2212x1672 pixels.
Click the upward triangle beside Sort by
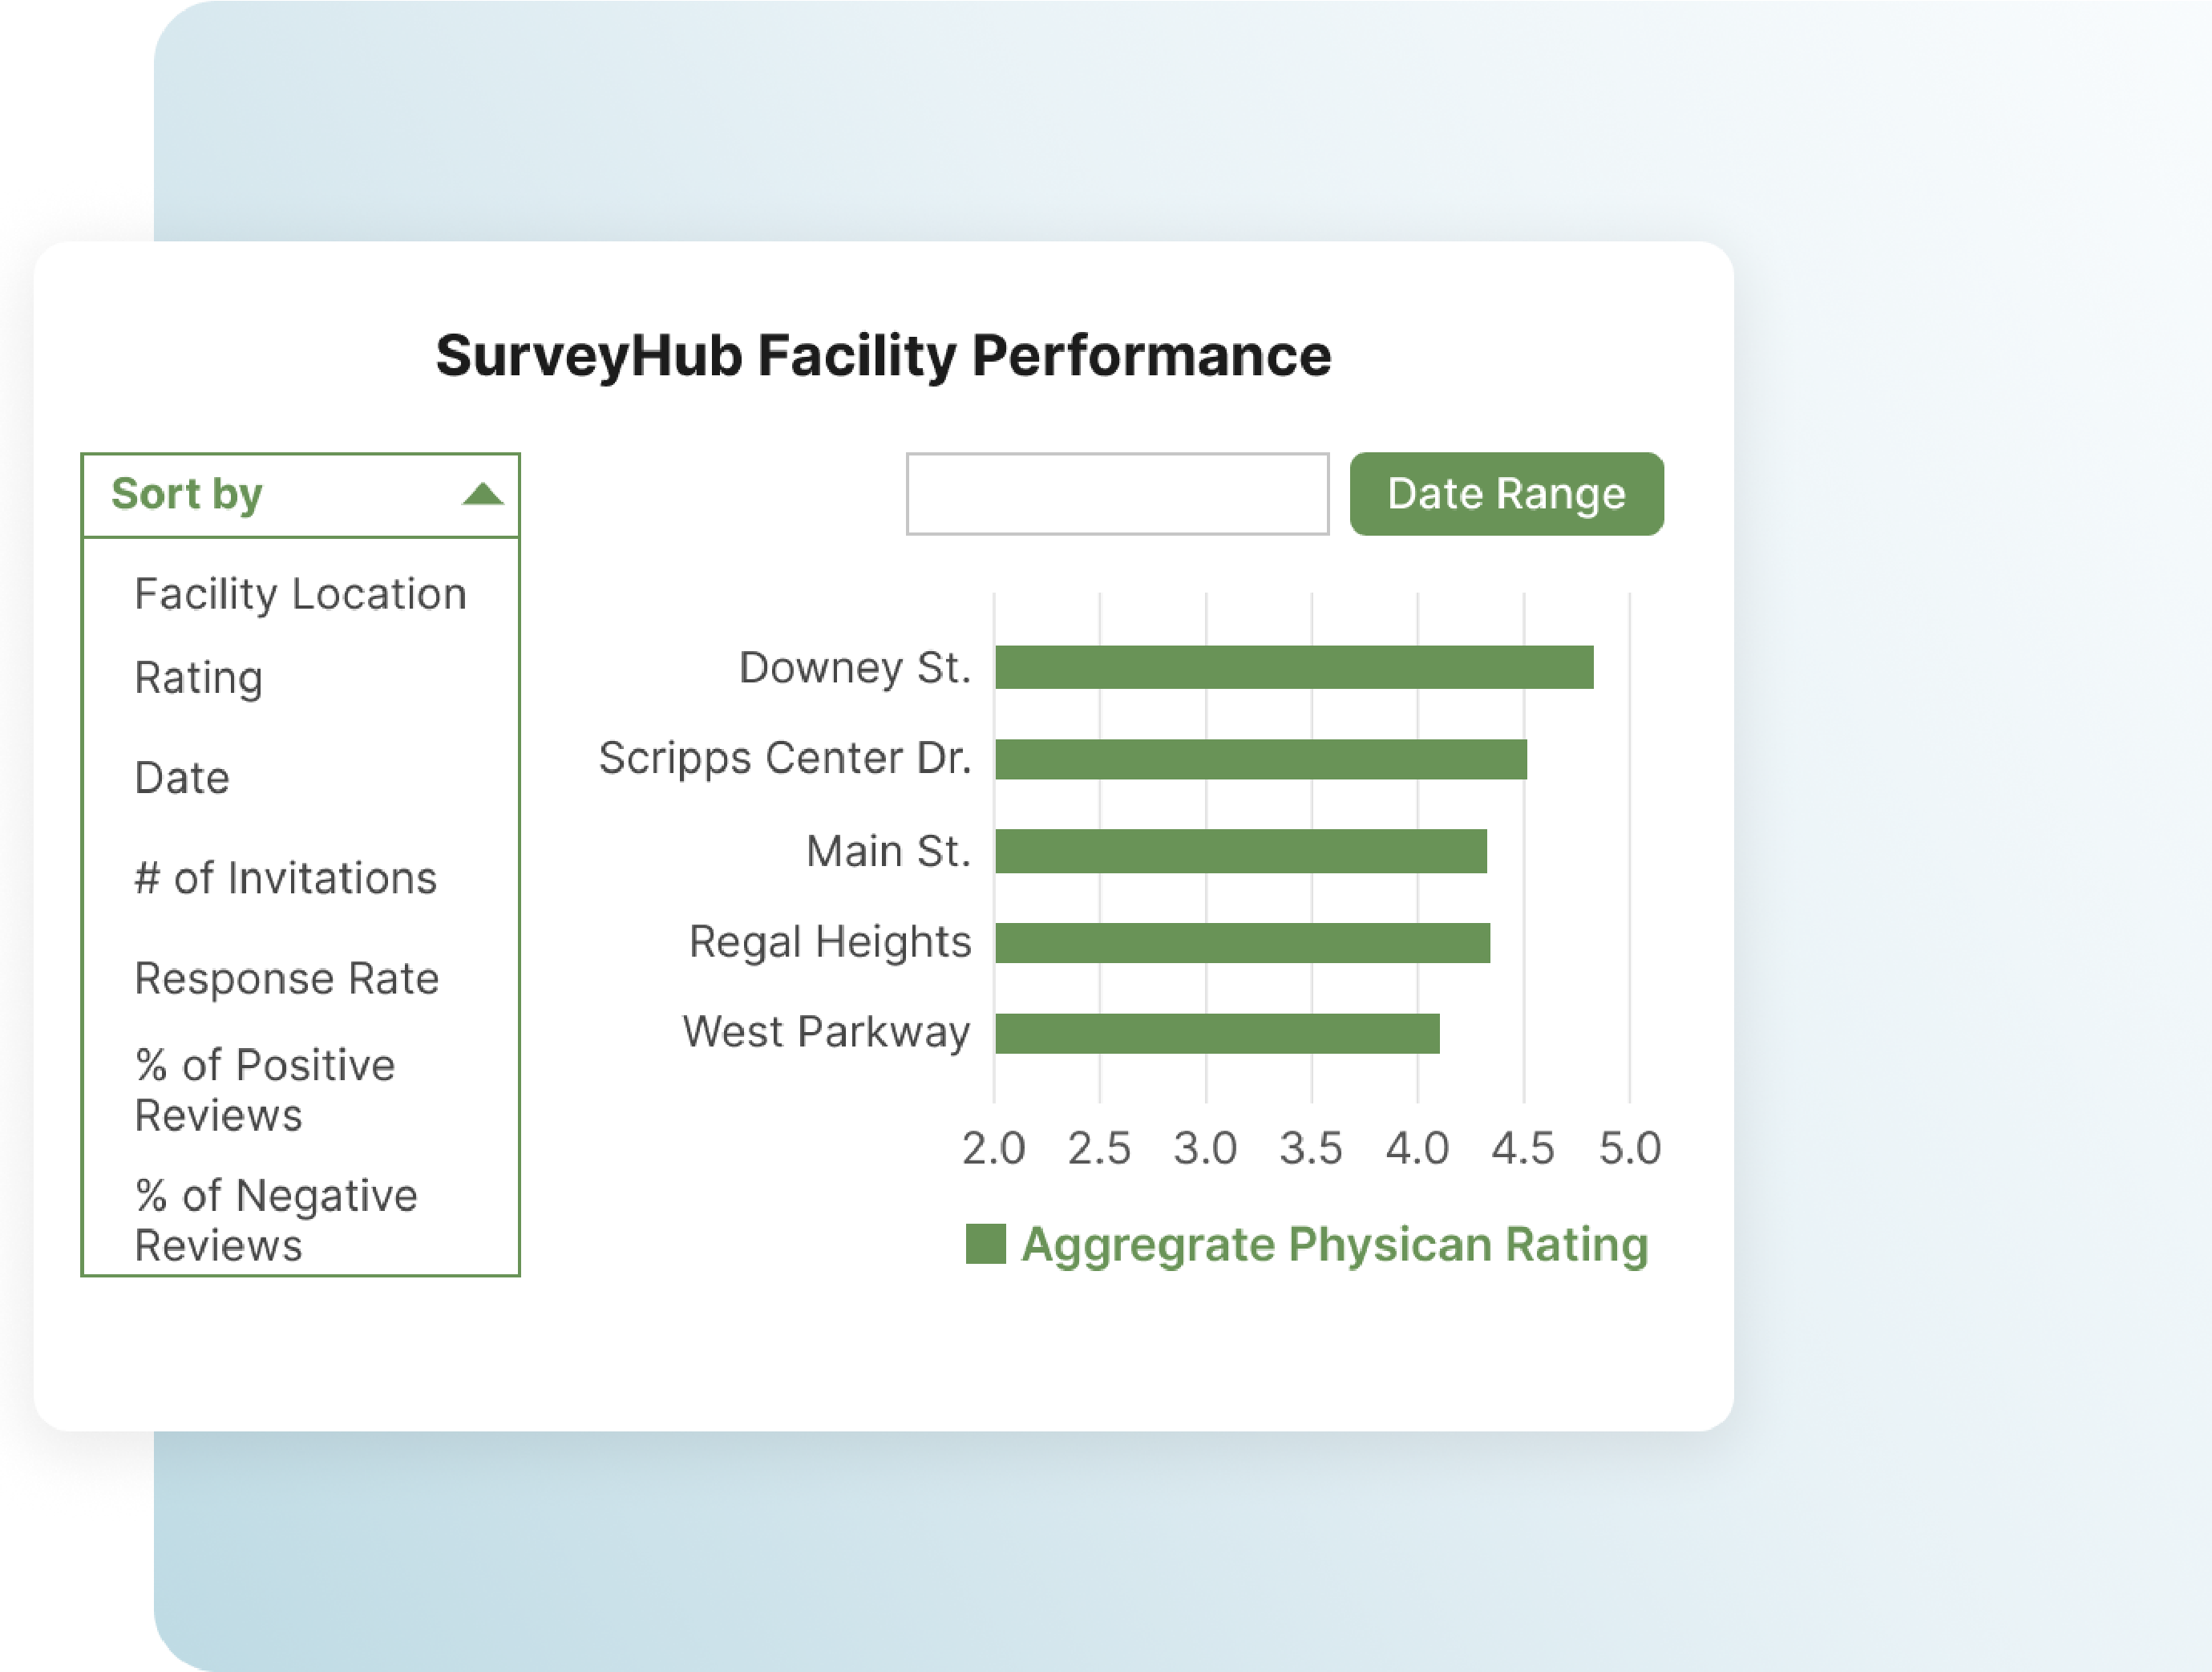(x=484, y=494)
